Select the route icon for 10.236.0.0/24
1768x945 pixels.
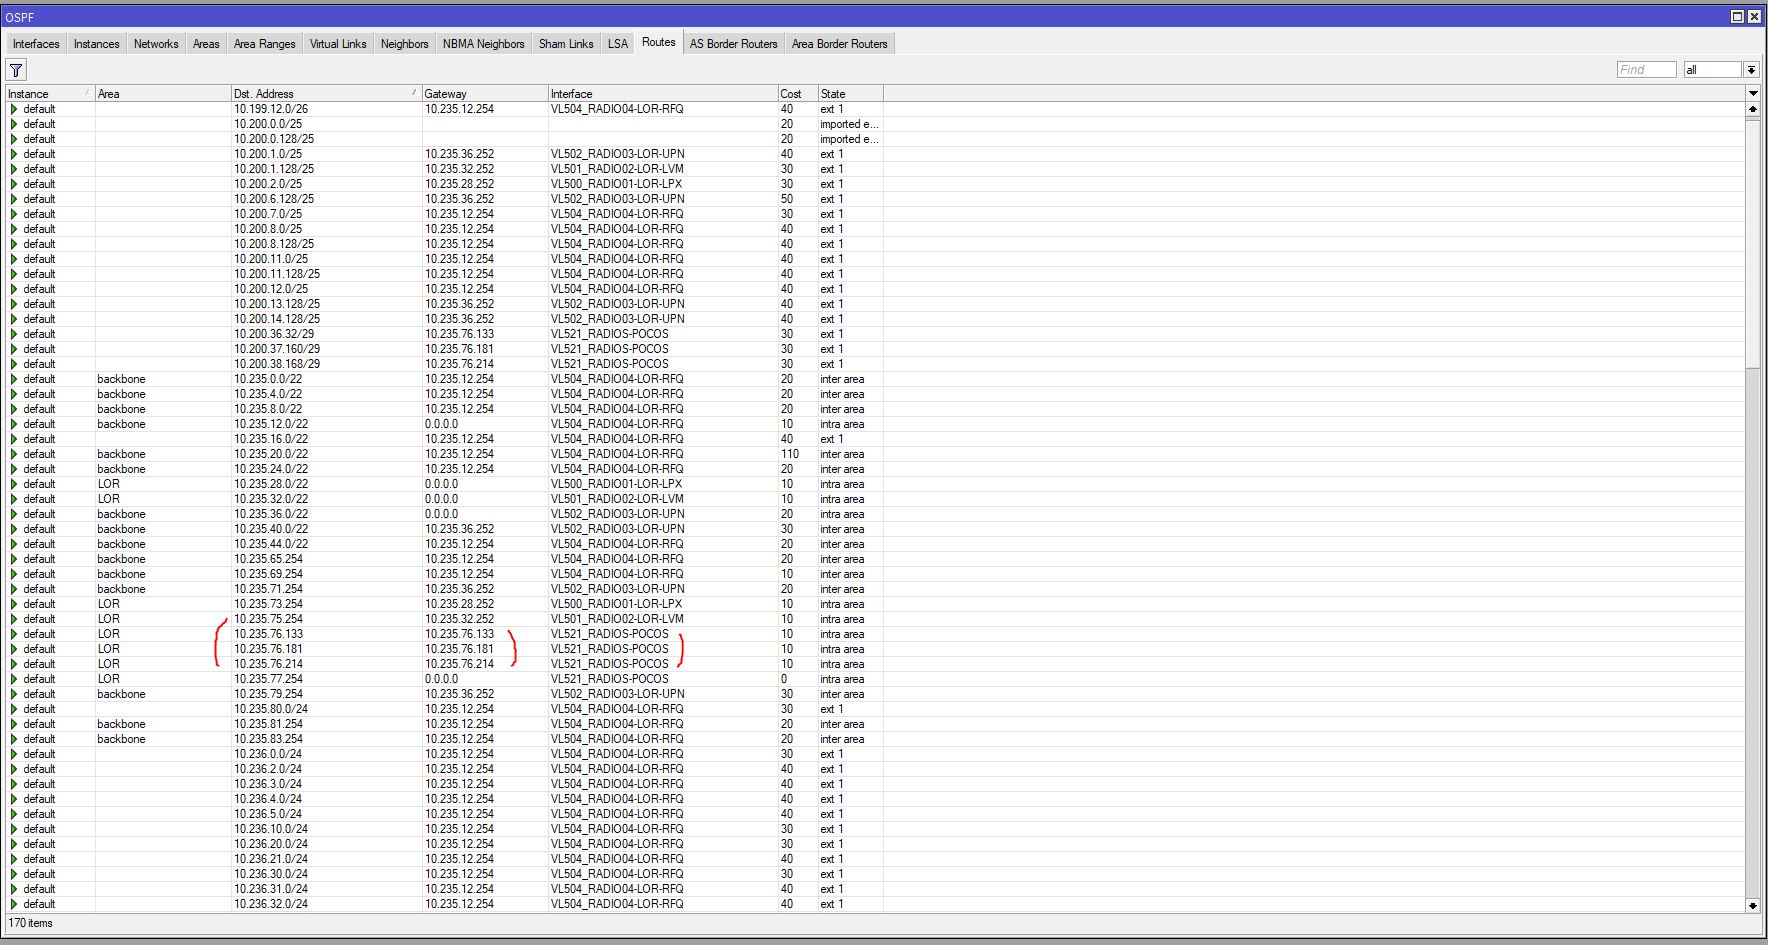click(x=14, y=754)
